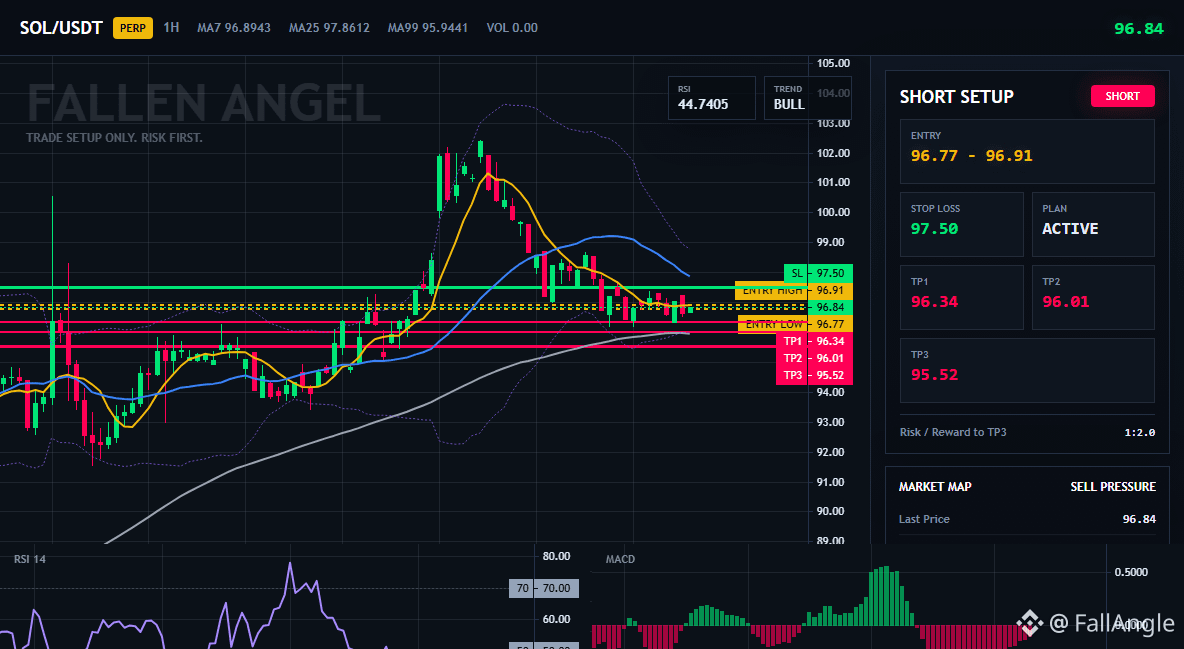Click the green SL 97.50 chart tag
This screenshot has width=1184, height=649.
819,273
